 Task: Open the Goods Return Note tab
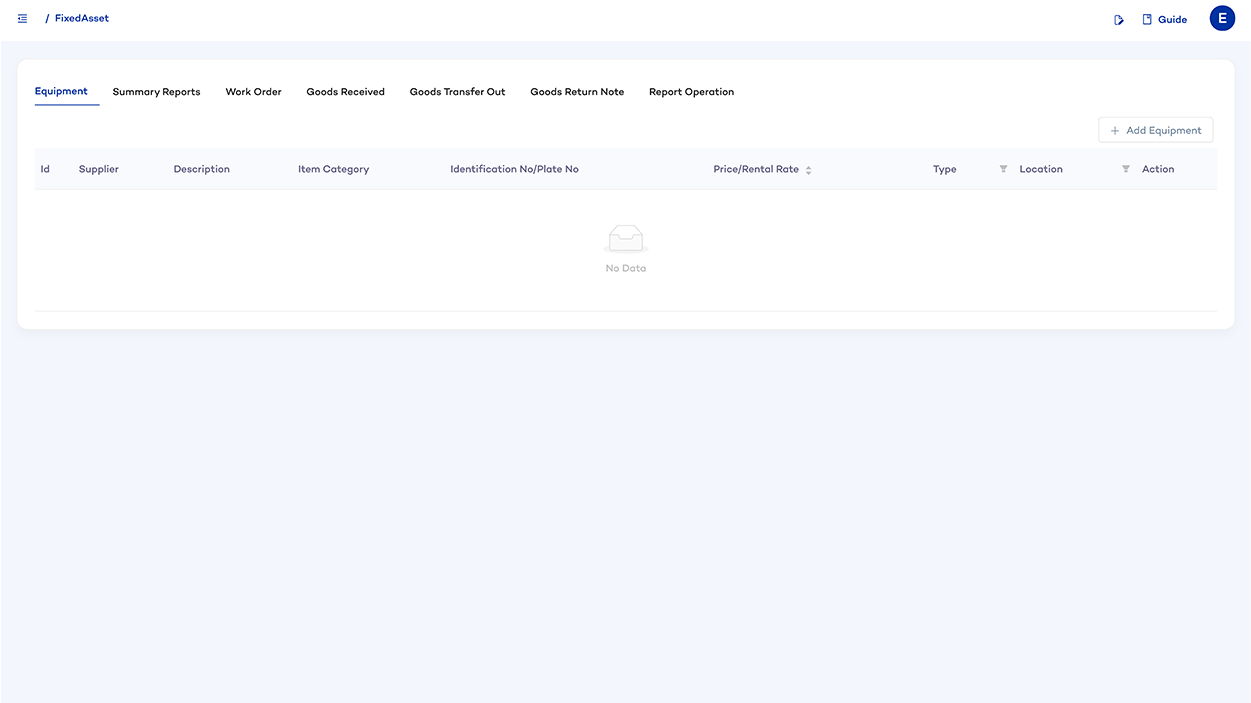tap(577, 92)
